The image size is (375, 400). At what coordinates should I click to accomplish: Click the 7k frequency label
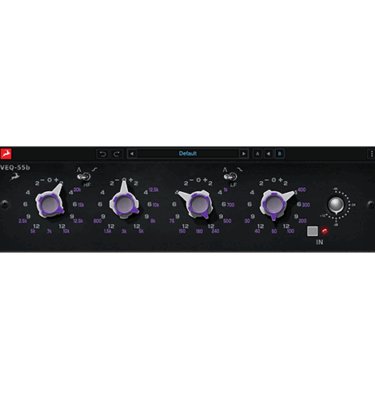[x=49, y=231]
